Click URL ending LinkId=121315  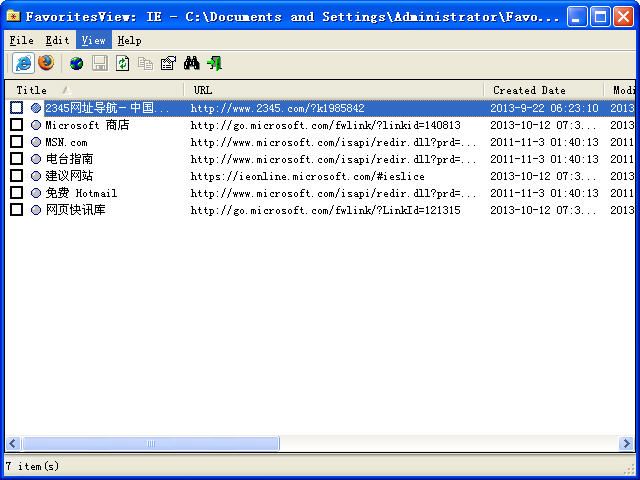tap(326, 210)
